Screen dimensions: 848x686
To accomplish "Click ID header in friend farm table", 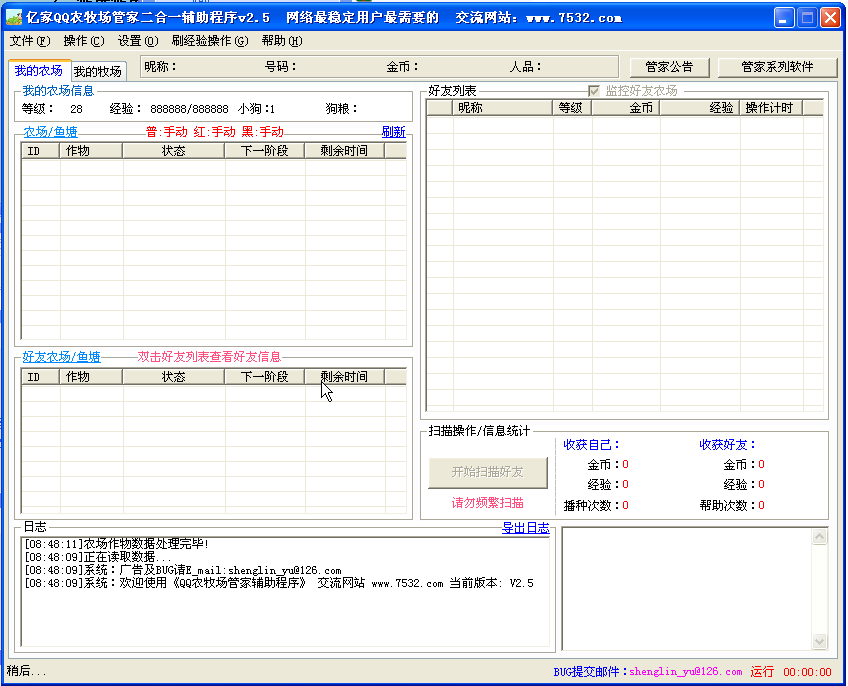I will click(x=41, y=377).
